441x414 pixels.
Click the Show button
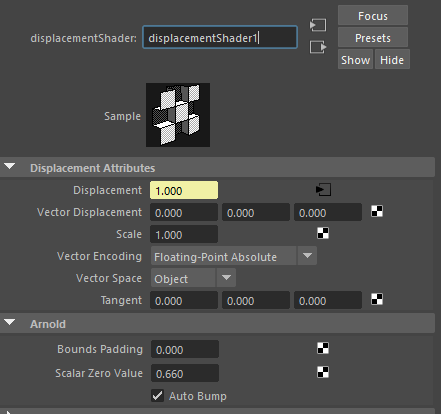tap(355, 60)
